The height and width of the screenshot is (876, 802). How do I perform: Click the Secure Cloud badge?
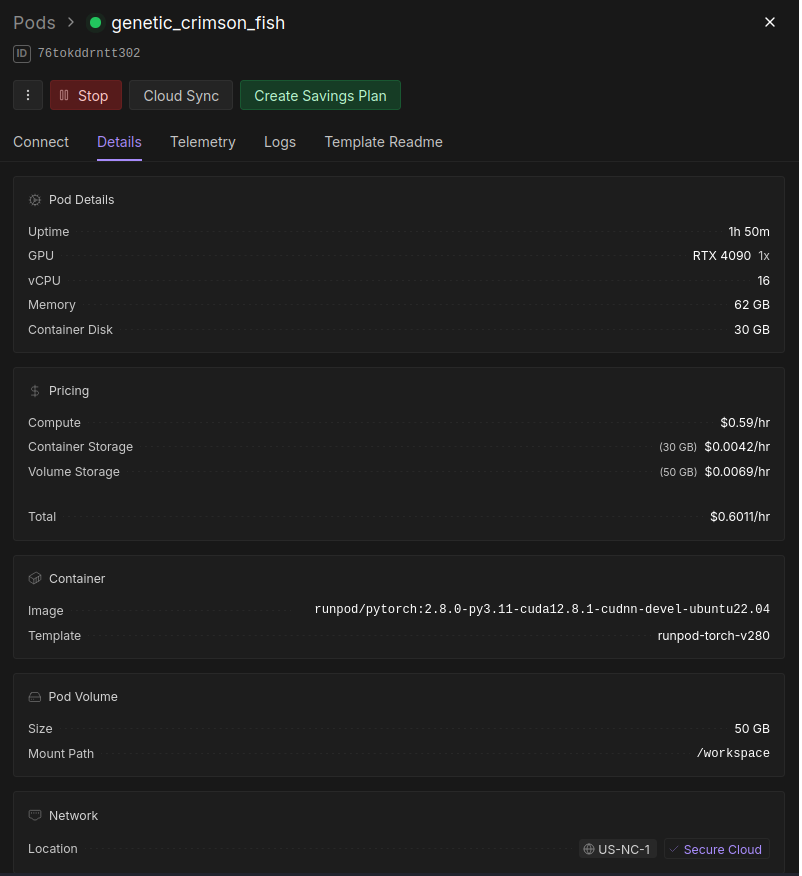pos(716,850)
